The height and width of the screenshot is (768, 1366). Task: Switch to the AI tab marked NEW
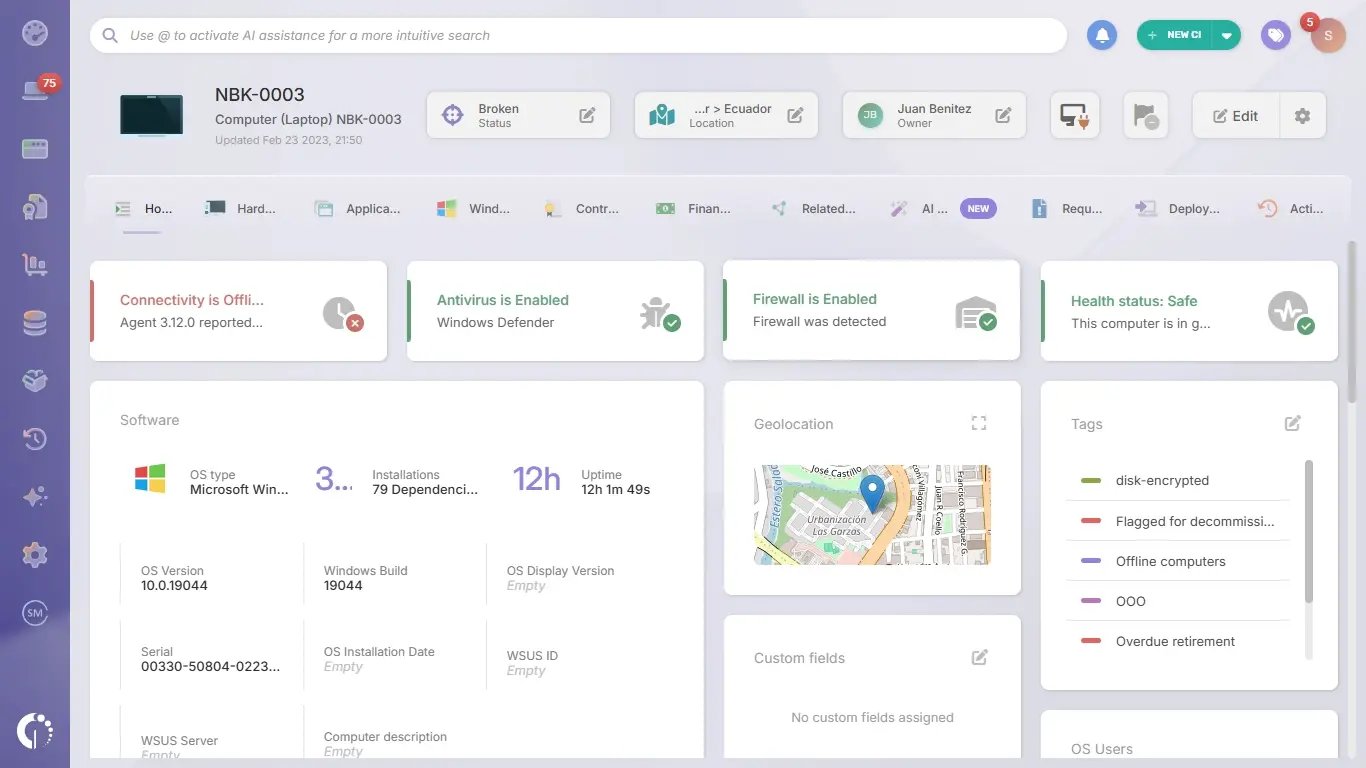pyautogui.click(x=943, y=209)
